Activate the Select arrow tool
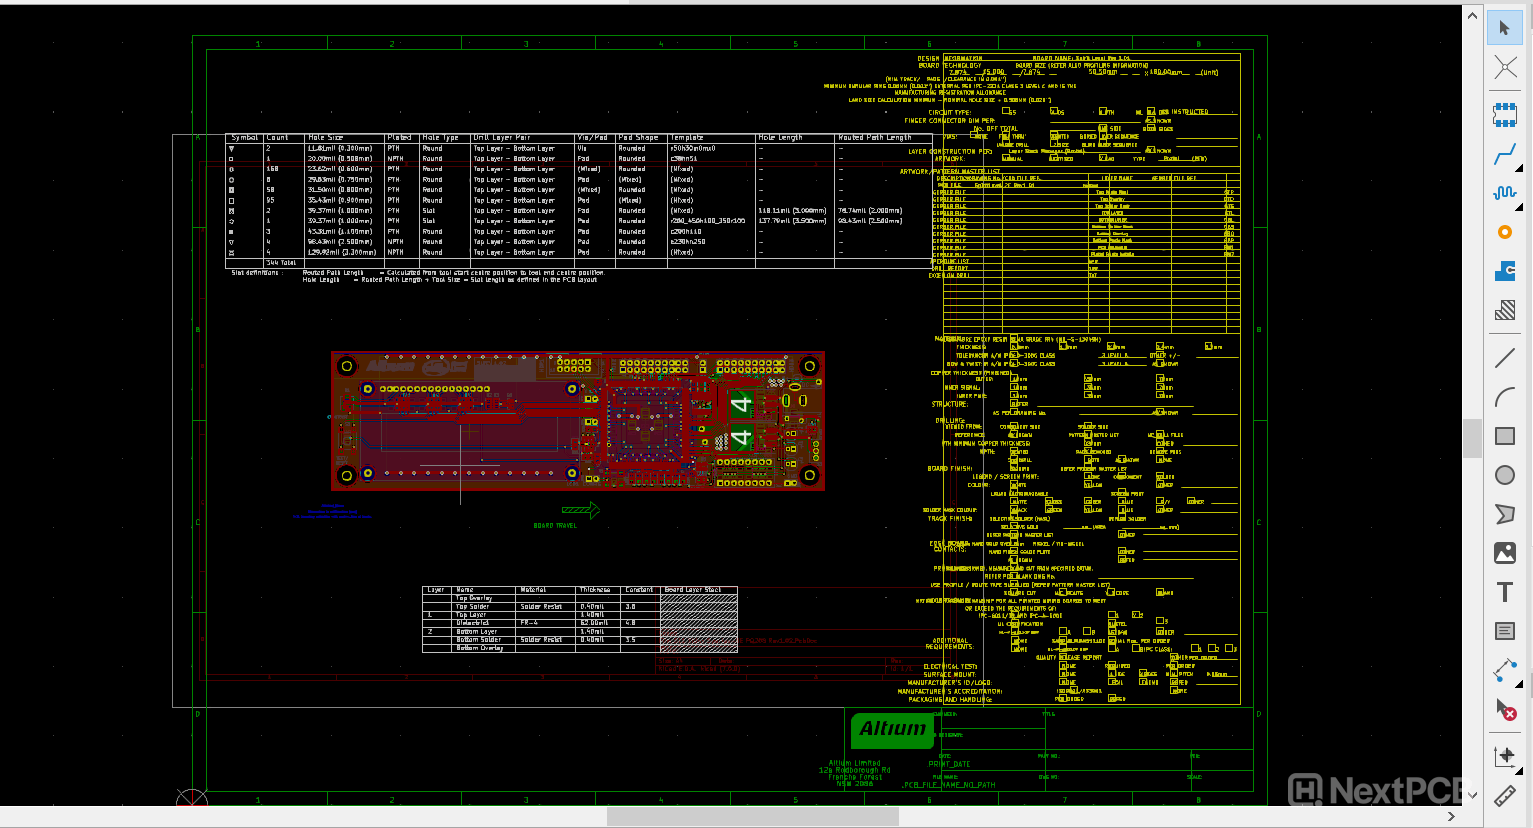This screenshot has width=1533, height=828. (x=1505, y=28)
